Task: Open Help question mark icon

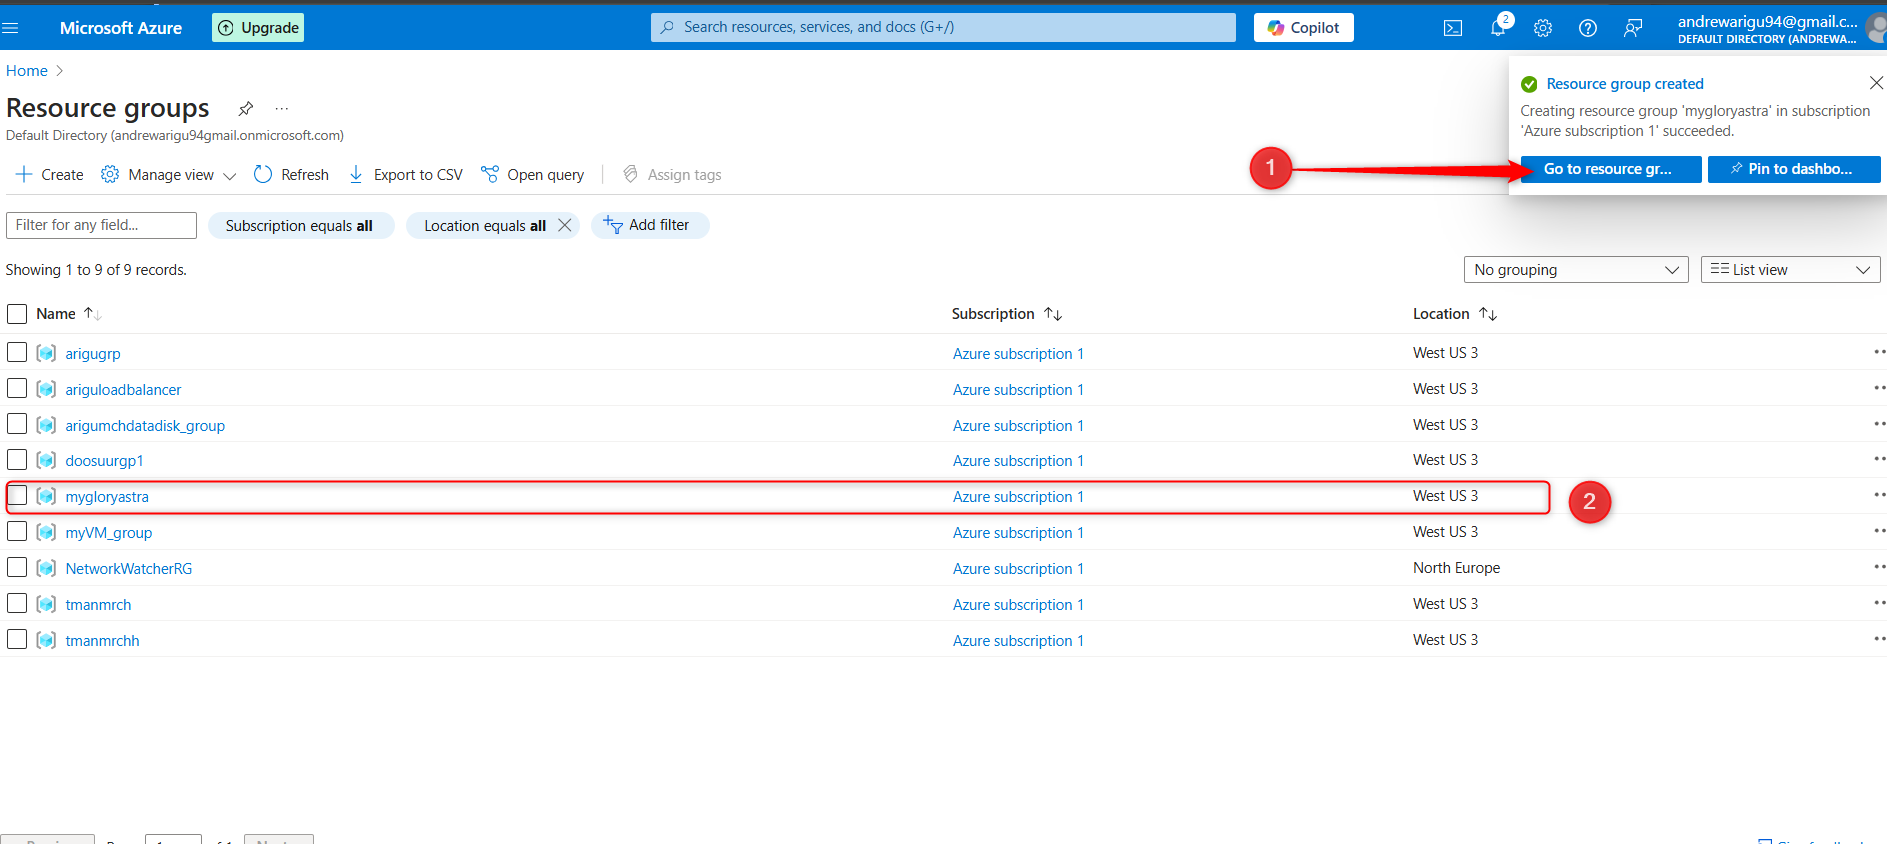Action: [1588, 28]
